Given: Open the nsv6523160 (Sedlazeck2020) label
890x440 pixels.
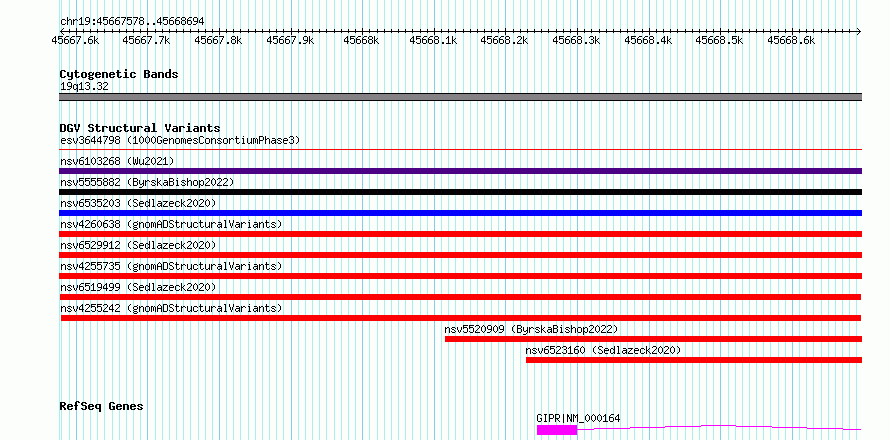Looking at the screenshot, I should click(603, 350).
